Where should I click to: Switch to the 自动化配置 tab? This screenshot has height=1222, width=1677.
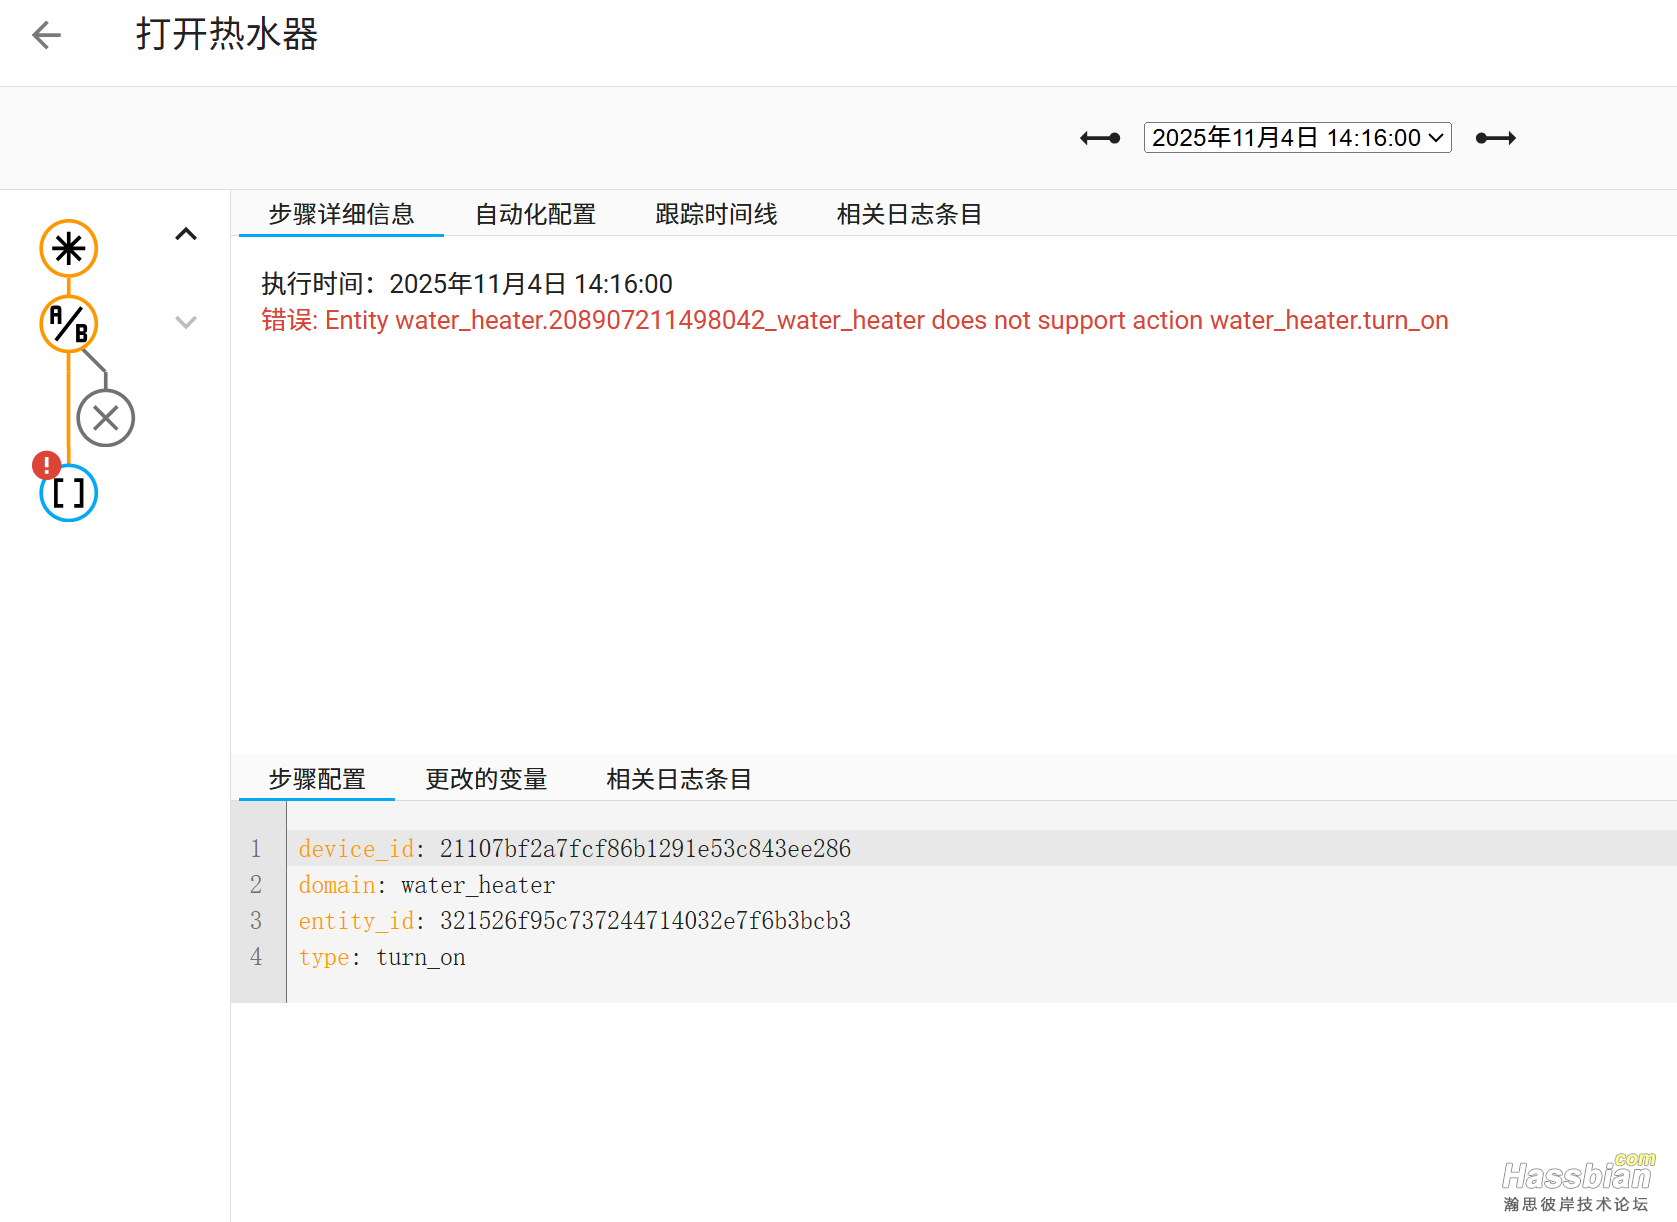(x=536, y=214)
